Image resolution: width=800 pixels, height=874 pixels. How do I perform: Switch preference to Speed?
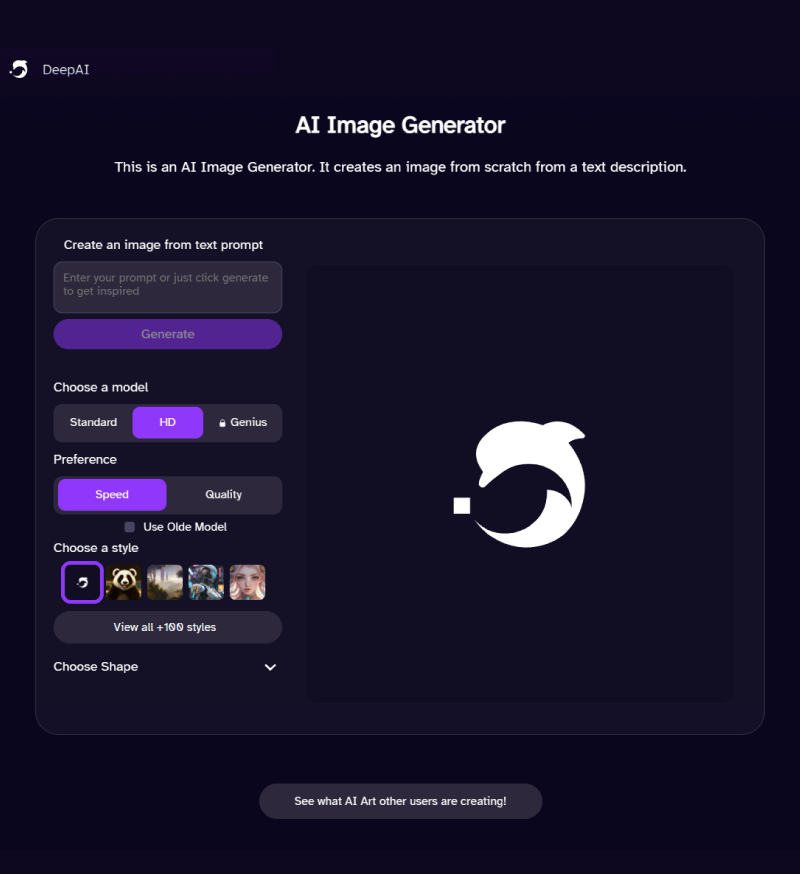tap(112, 494)
